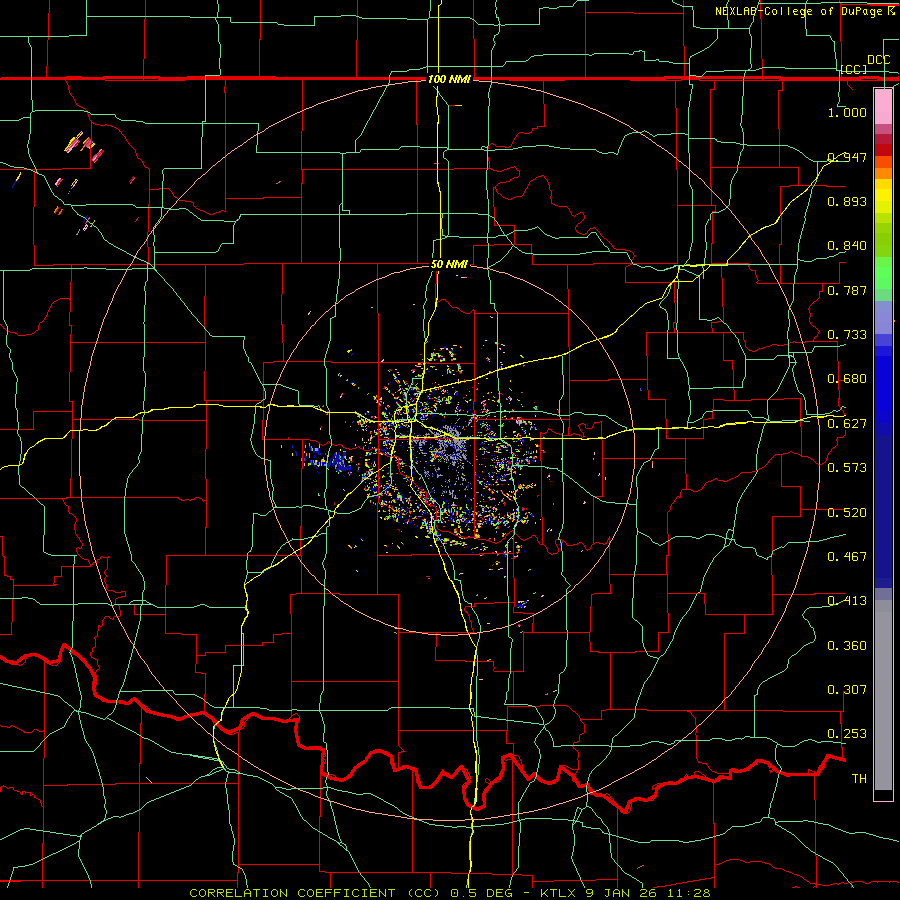Click the 0.360 legend value
The image size is (900, 900).
click(847, 646)
